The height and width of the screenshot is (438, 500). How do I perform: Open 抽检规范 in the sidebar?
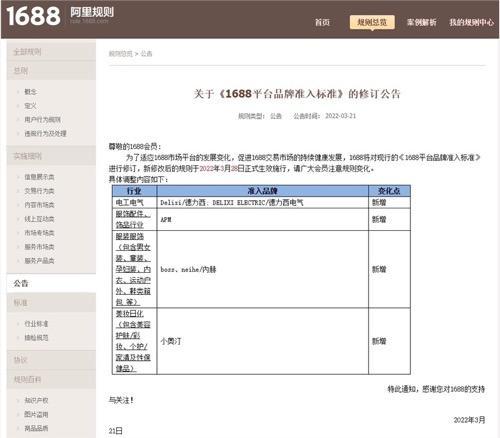(36, 338)
